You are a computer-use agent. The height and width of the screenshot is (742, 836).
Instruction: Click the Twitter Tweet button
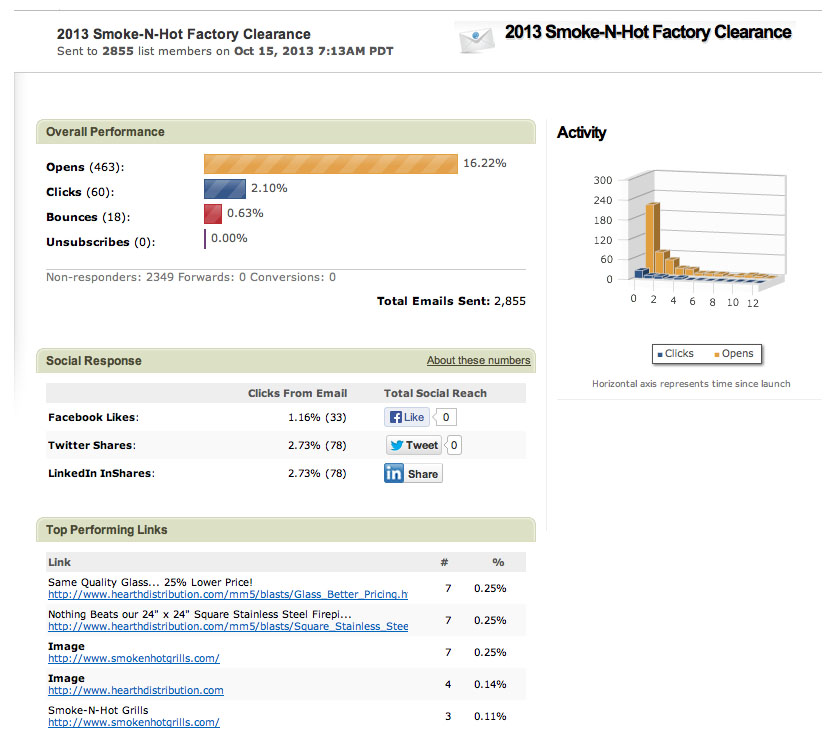point(414,445)
